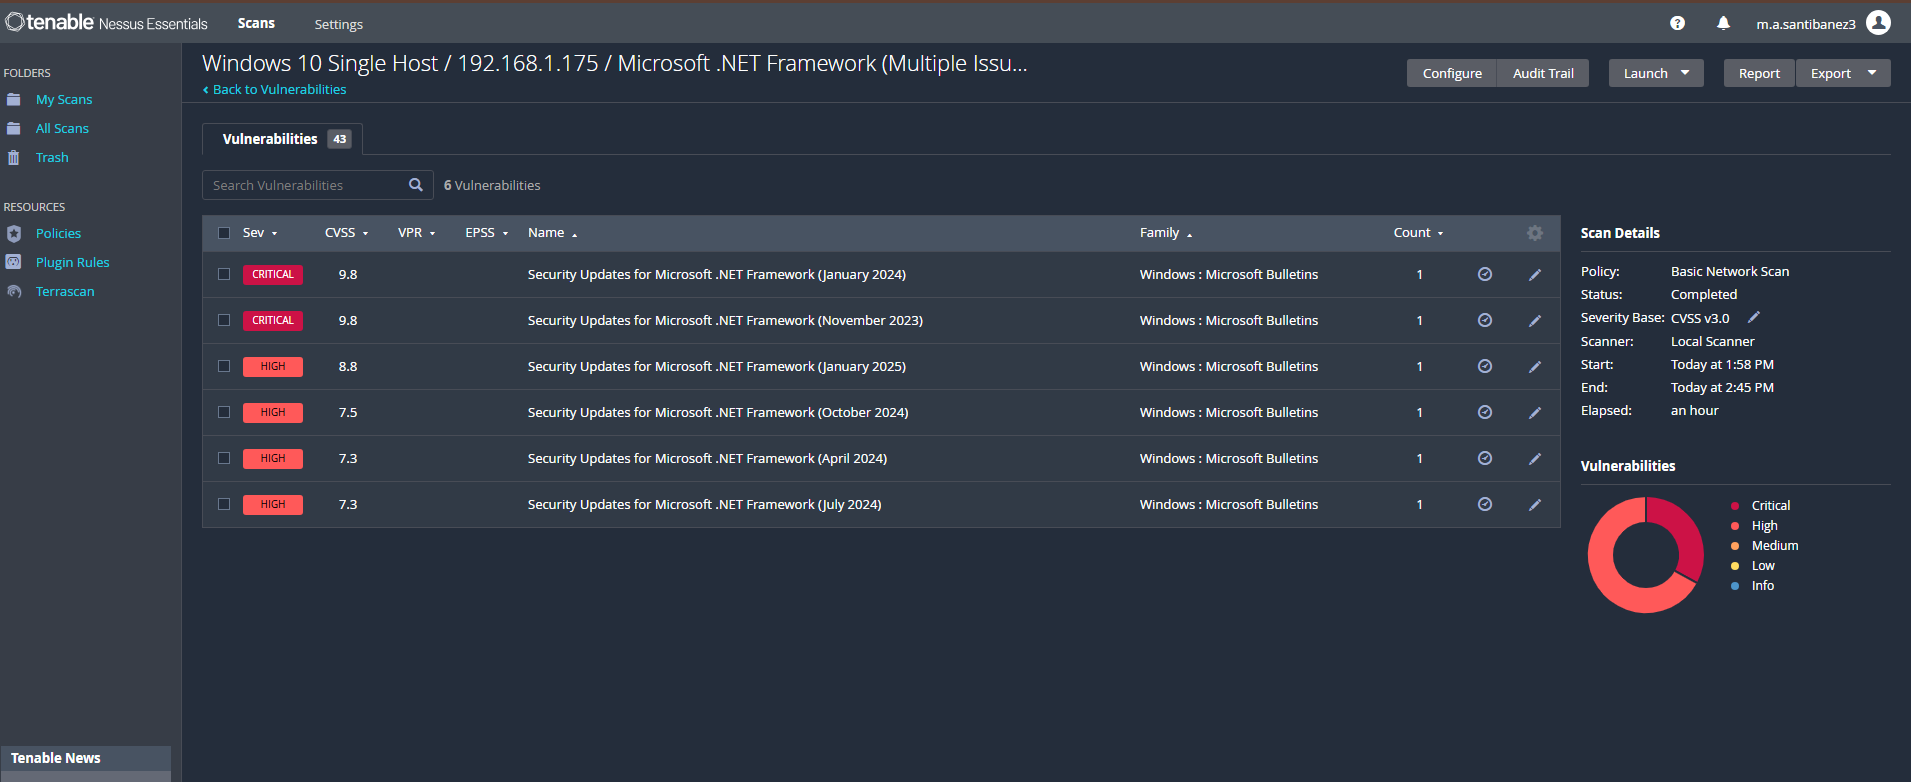The height and width of the screenshot is (782, 1911).
Task: Click the My Scans folder icon
Action: (14, 99)
